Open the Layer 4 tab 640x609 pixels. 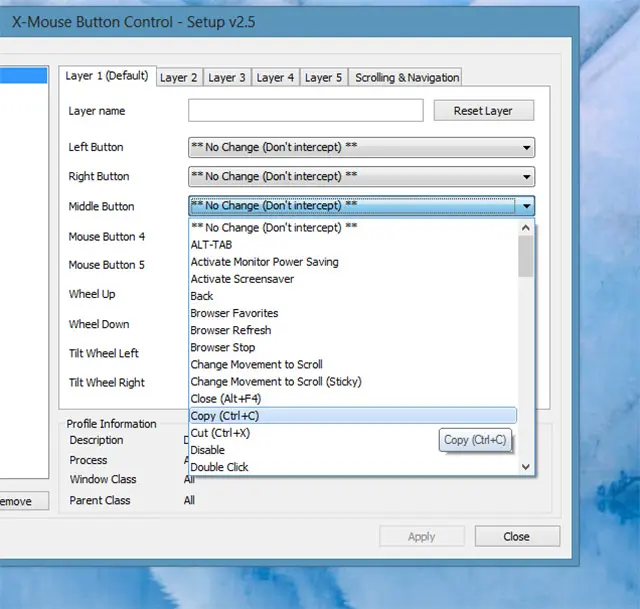[x=275, y=78]
